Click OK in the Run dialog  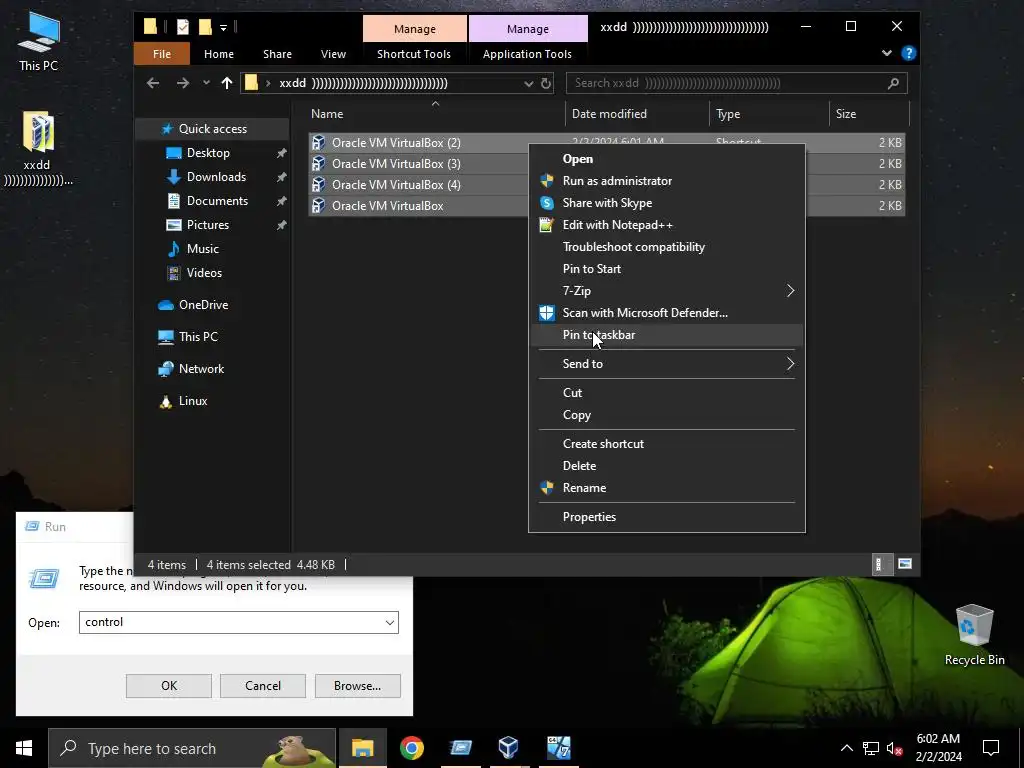(168, 686)
